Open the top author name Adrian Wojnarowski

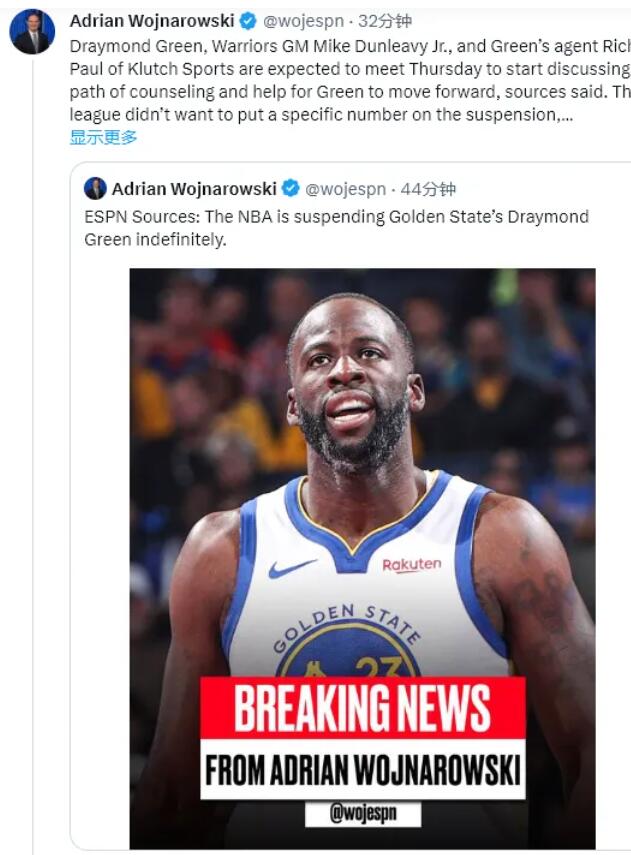point(152,21)
